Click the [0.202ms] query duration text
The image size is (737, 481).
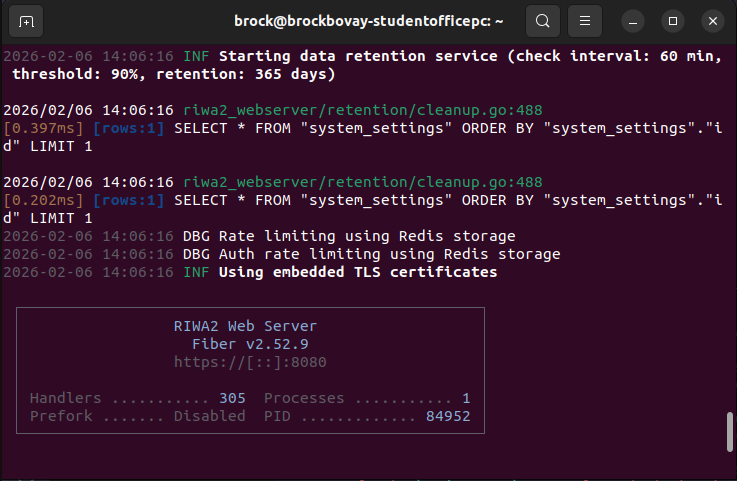click(x=43, y=200)
